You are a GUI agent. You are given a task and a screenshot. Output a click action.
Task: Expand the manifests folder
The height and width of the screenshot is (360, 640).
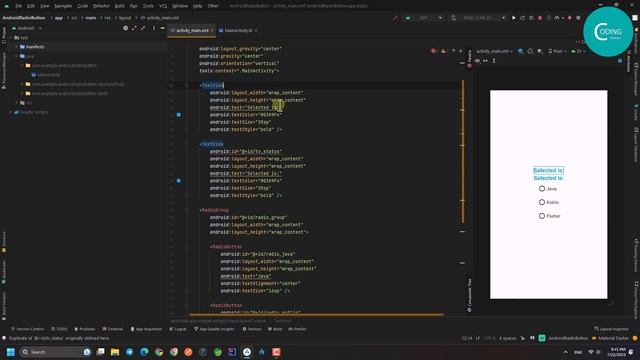tap(17, 47)
